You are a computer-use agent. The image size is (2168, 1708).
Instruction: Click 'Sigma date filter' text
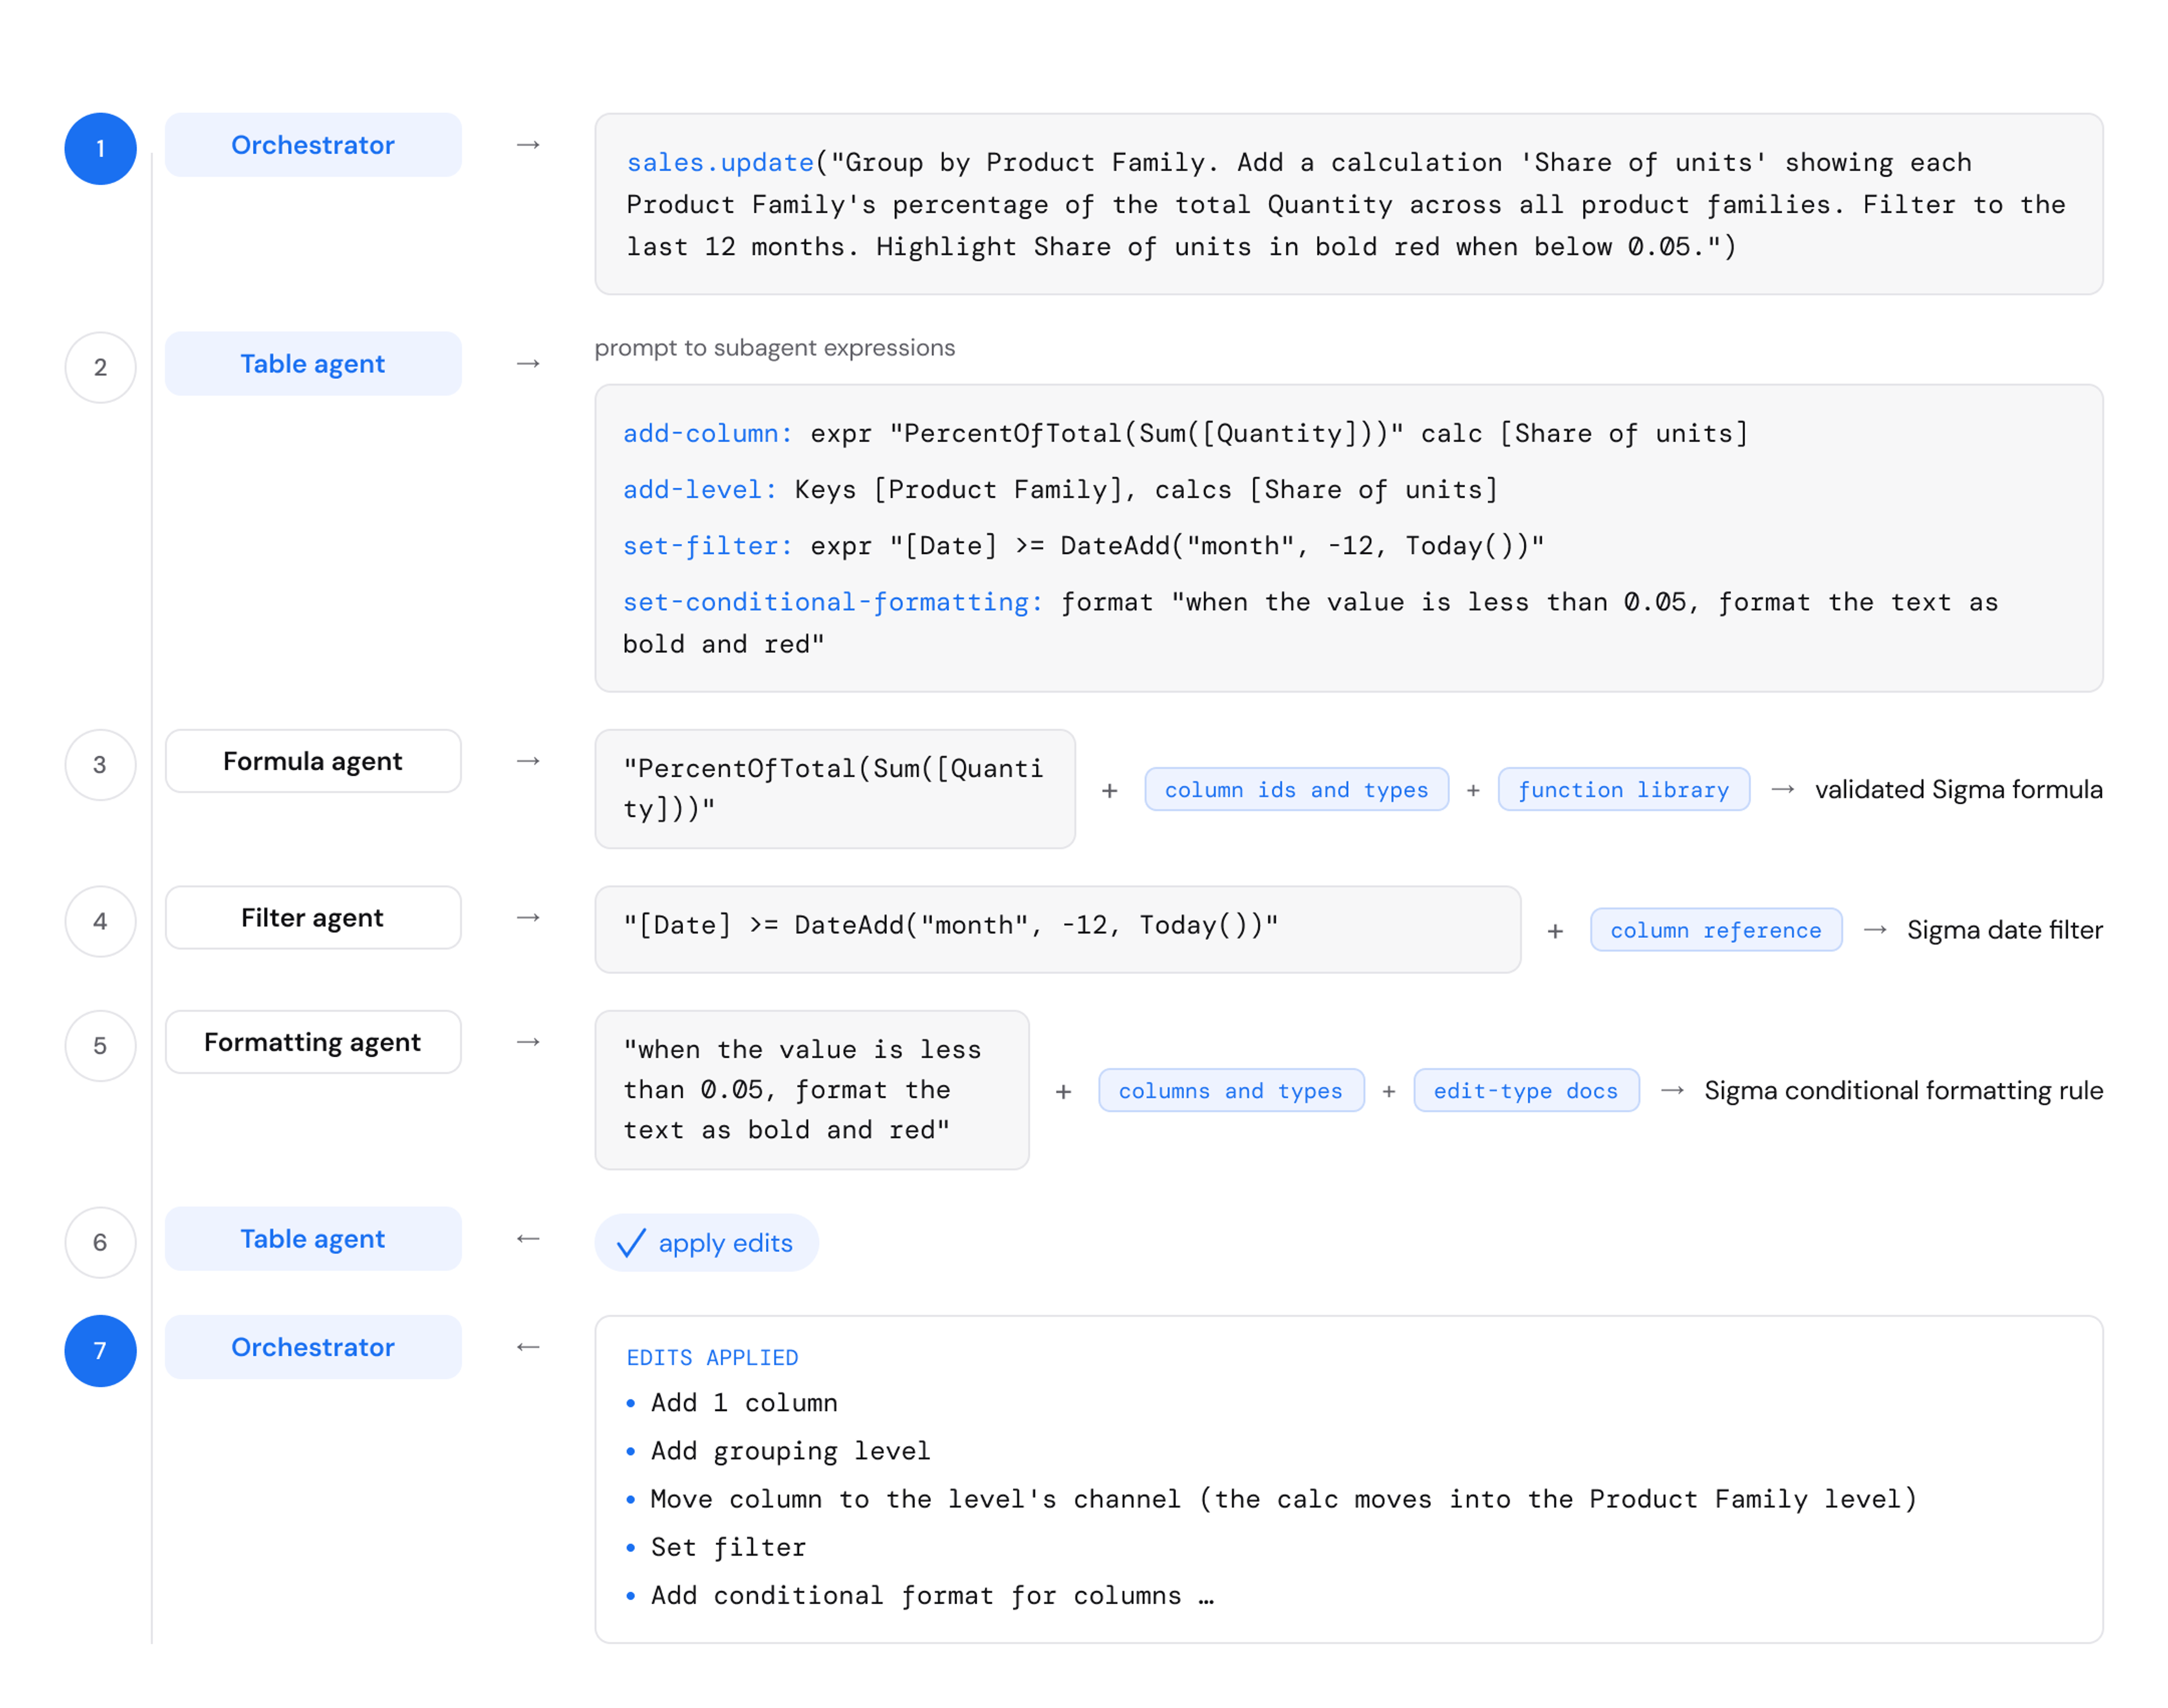pyautogui.click(x=2005, y=931)
